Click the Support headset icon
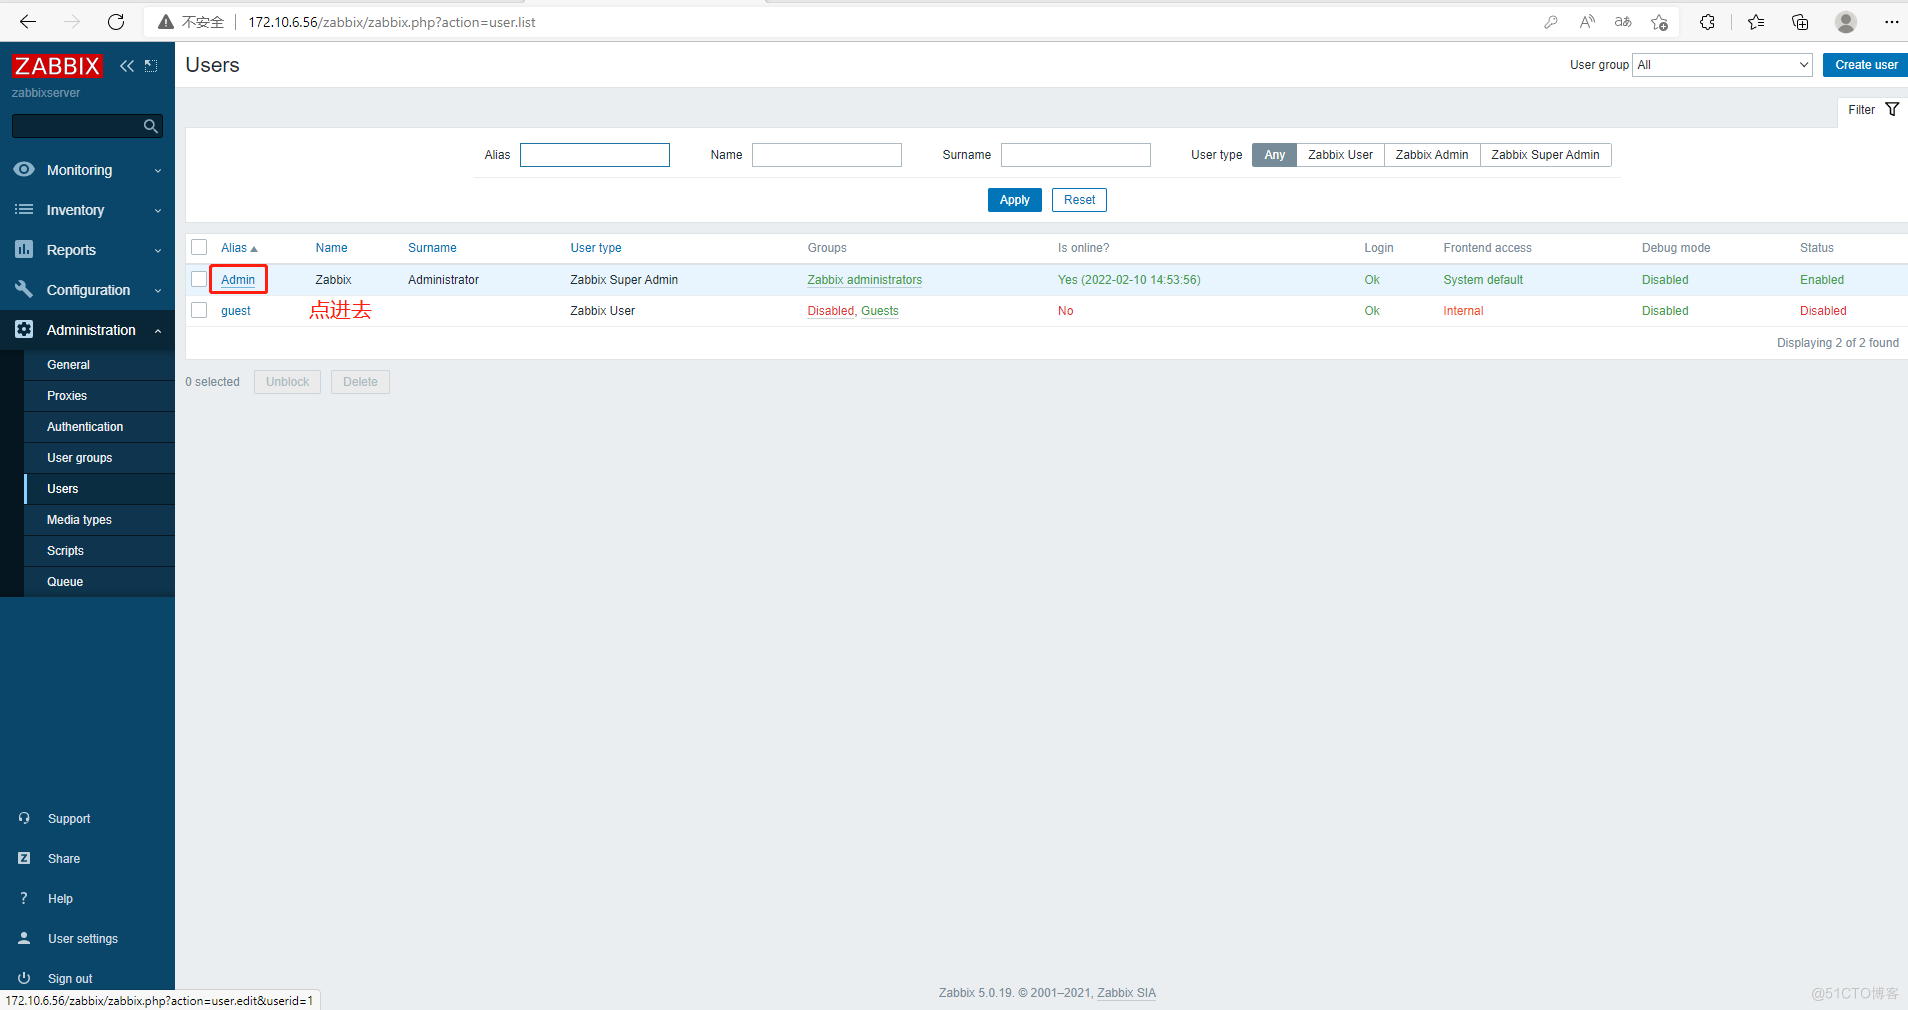The width and height of the screenshot is (1908, 1010). (24, 818)
